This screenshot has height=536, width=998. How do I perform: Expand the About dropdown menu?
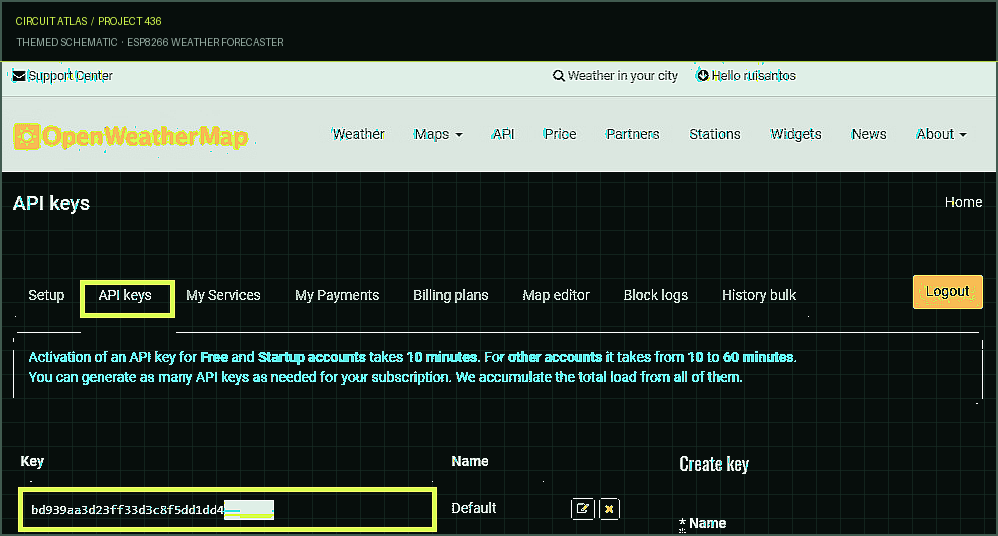point(941,134)
